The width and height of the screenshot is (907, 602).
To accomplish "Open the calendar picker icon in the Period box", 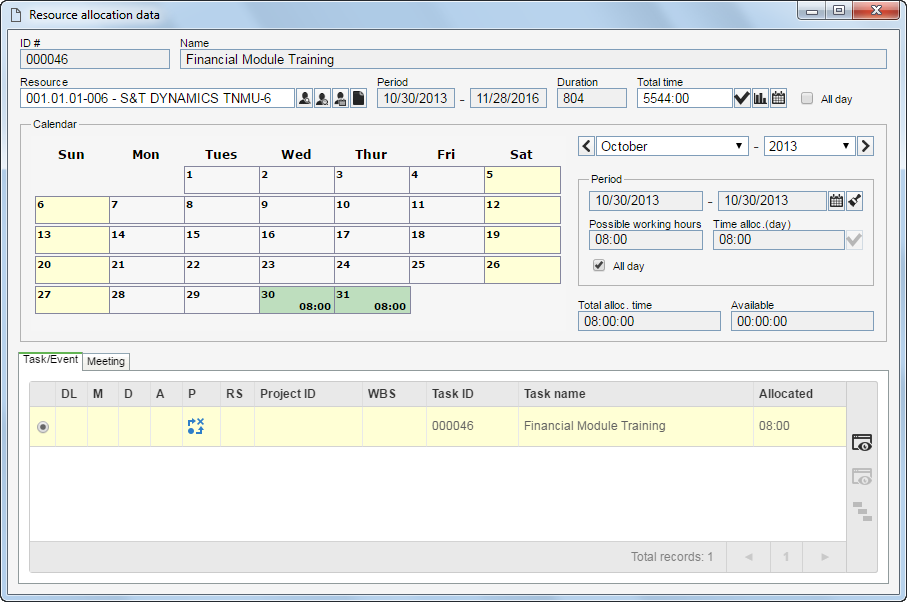I will (836, 201).
